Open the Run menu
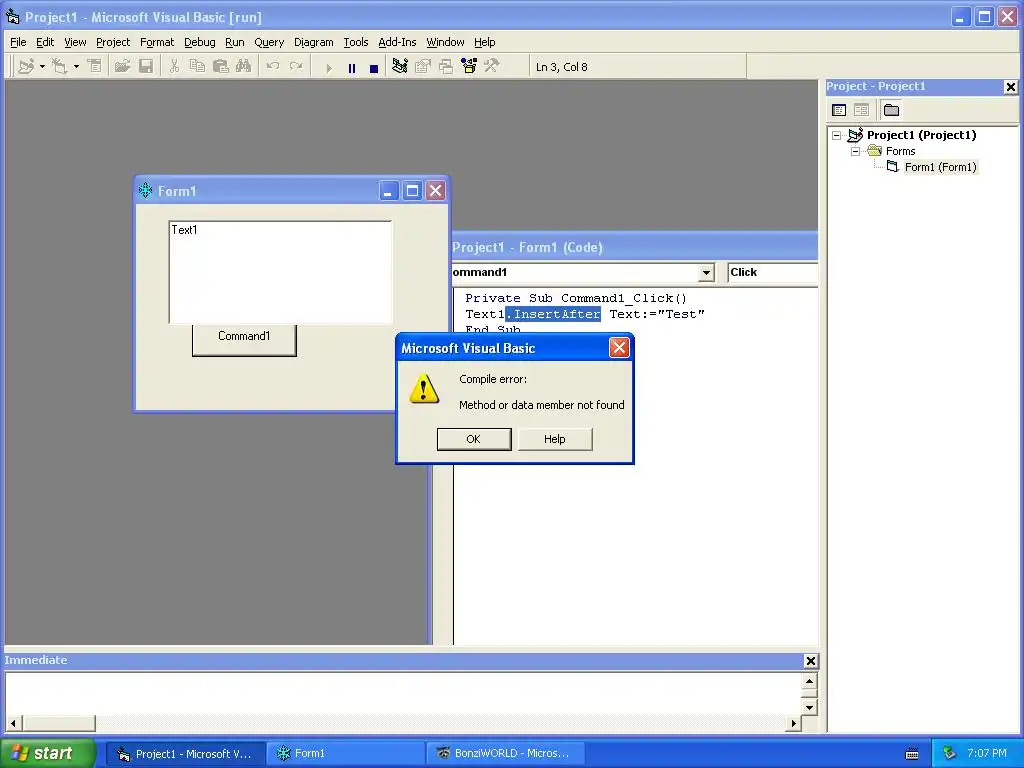Viewport: 1024px width, 768px height. [234, 42]
